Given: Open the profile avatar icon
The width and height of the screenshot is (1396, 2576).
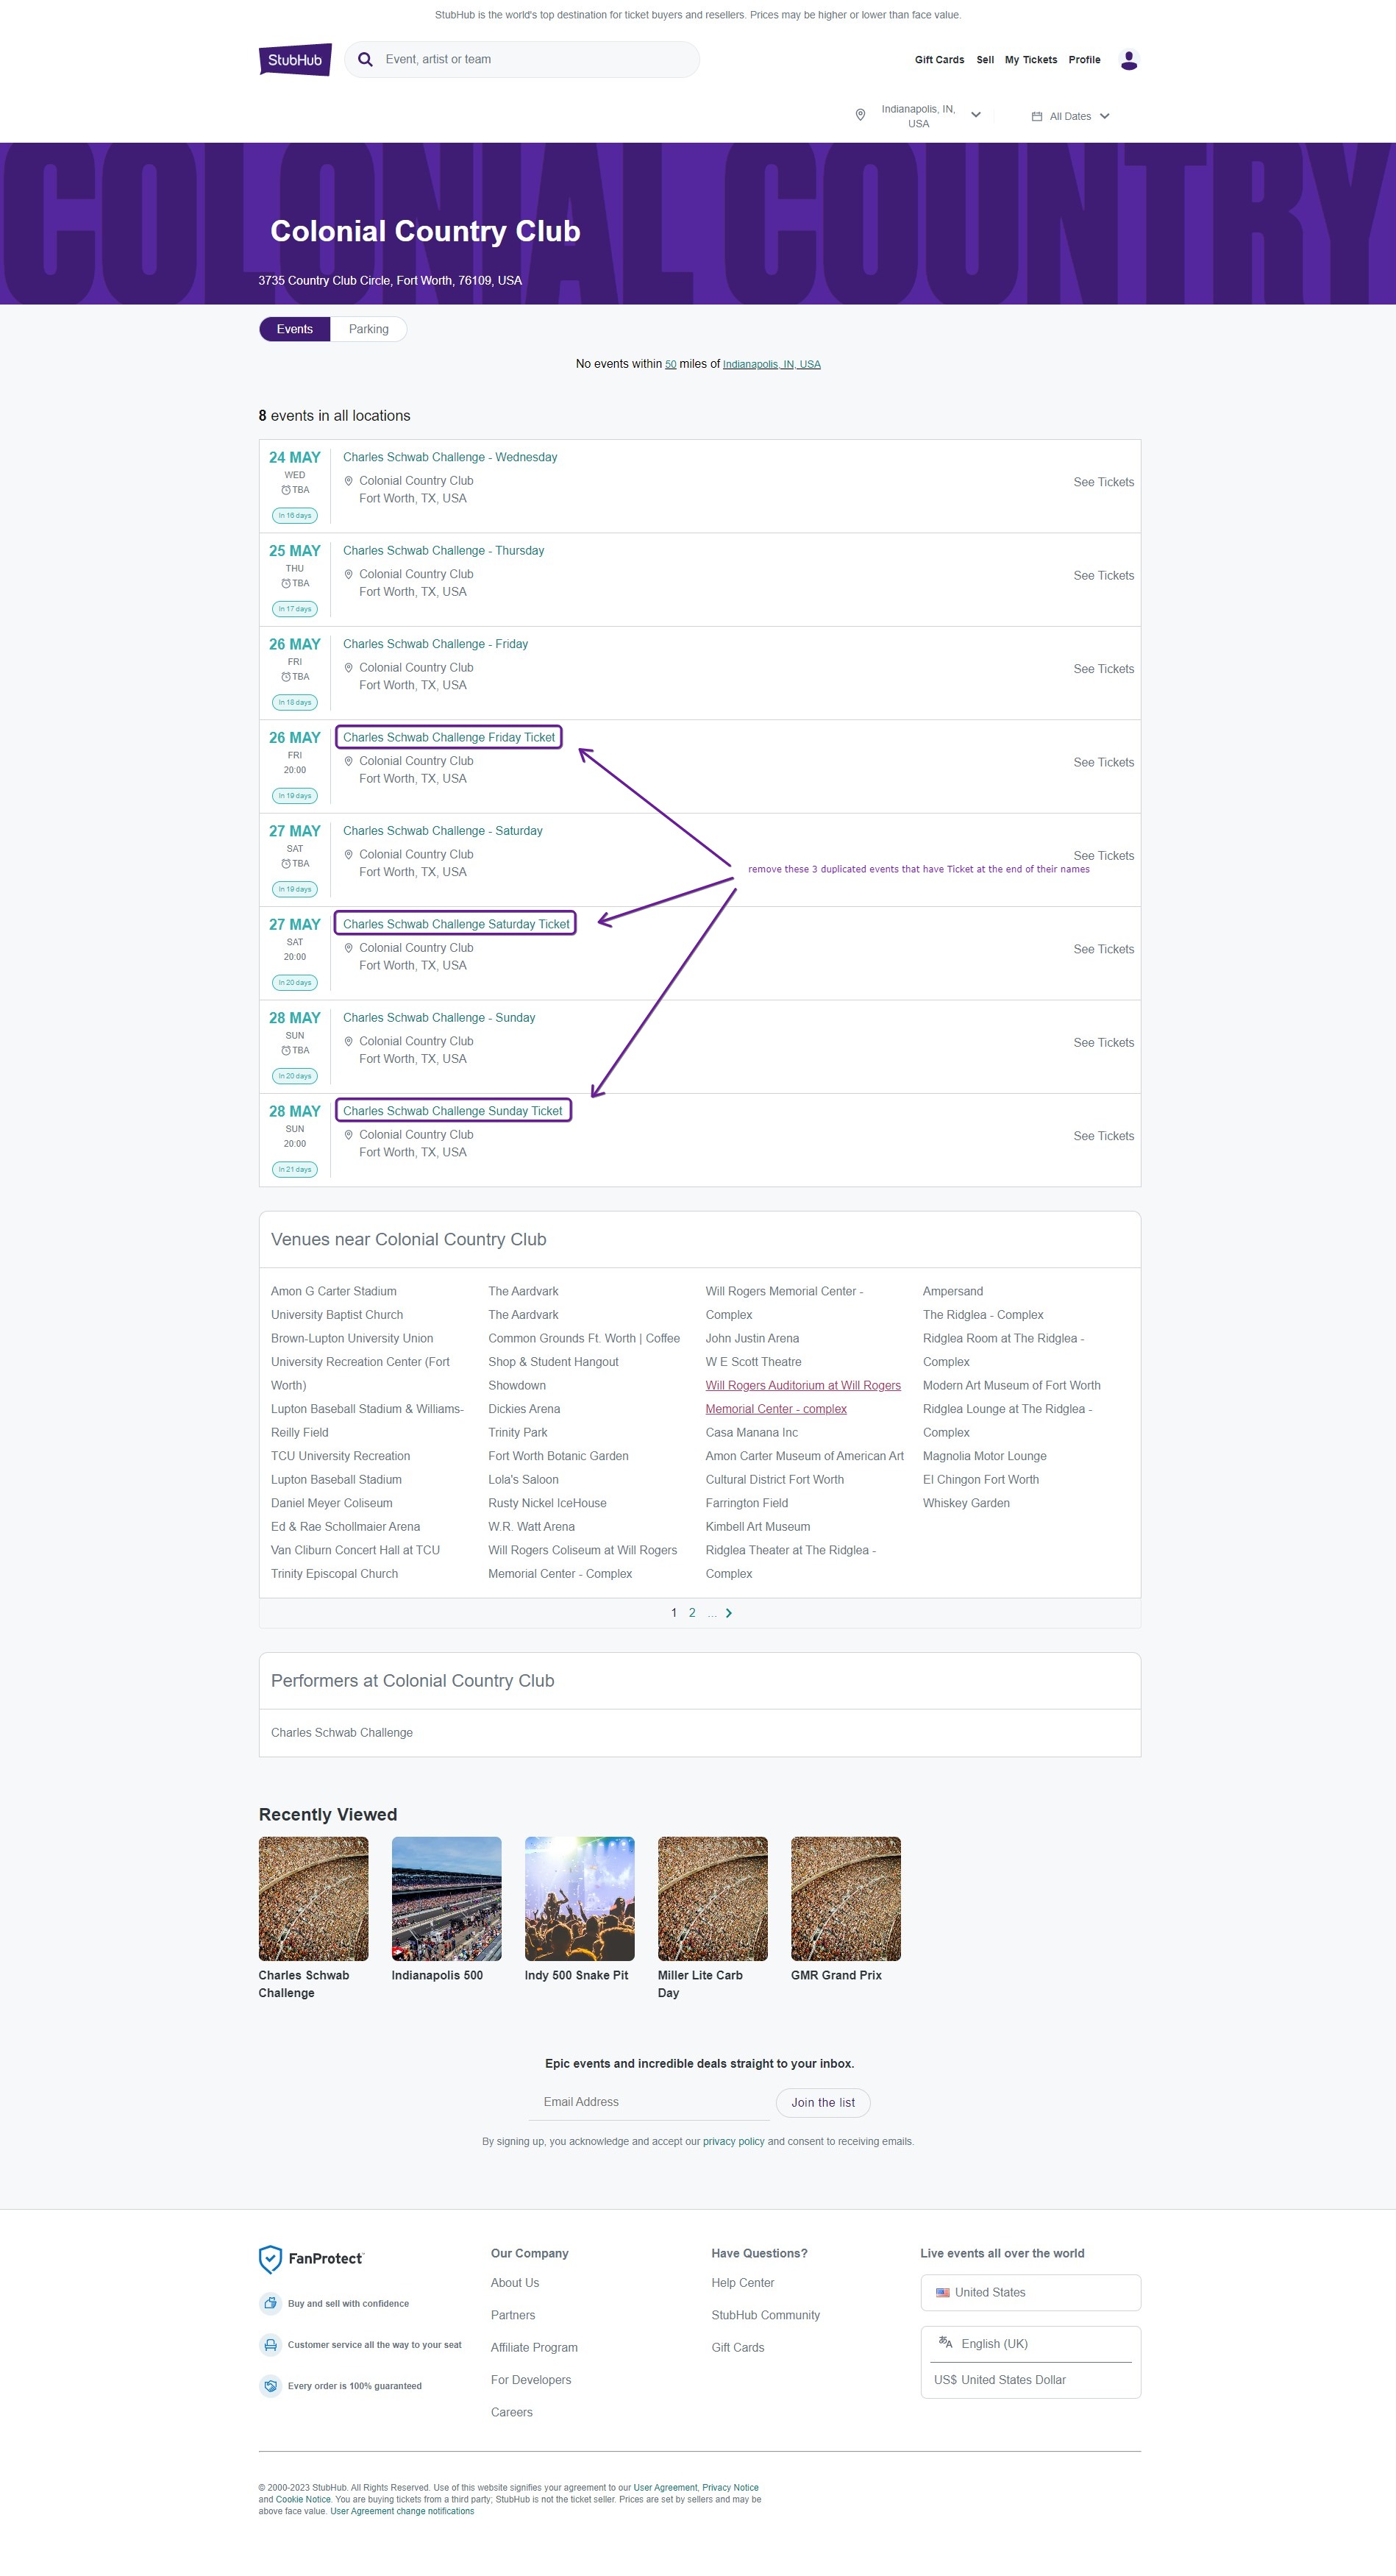Looking at the screenshot, I should click(1129, 60).
